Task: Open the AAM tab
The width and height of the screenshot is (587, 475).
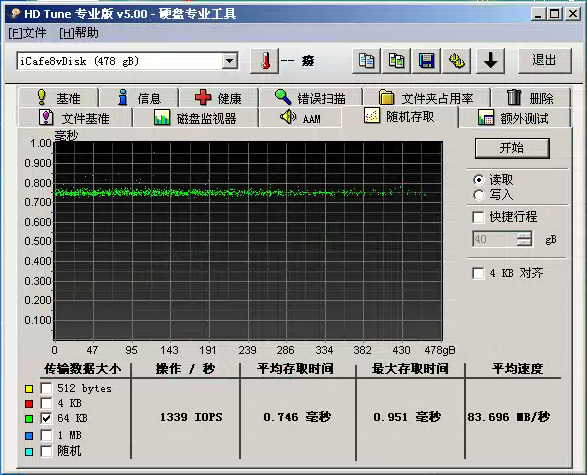Action: (300, 118)
